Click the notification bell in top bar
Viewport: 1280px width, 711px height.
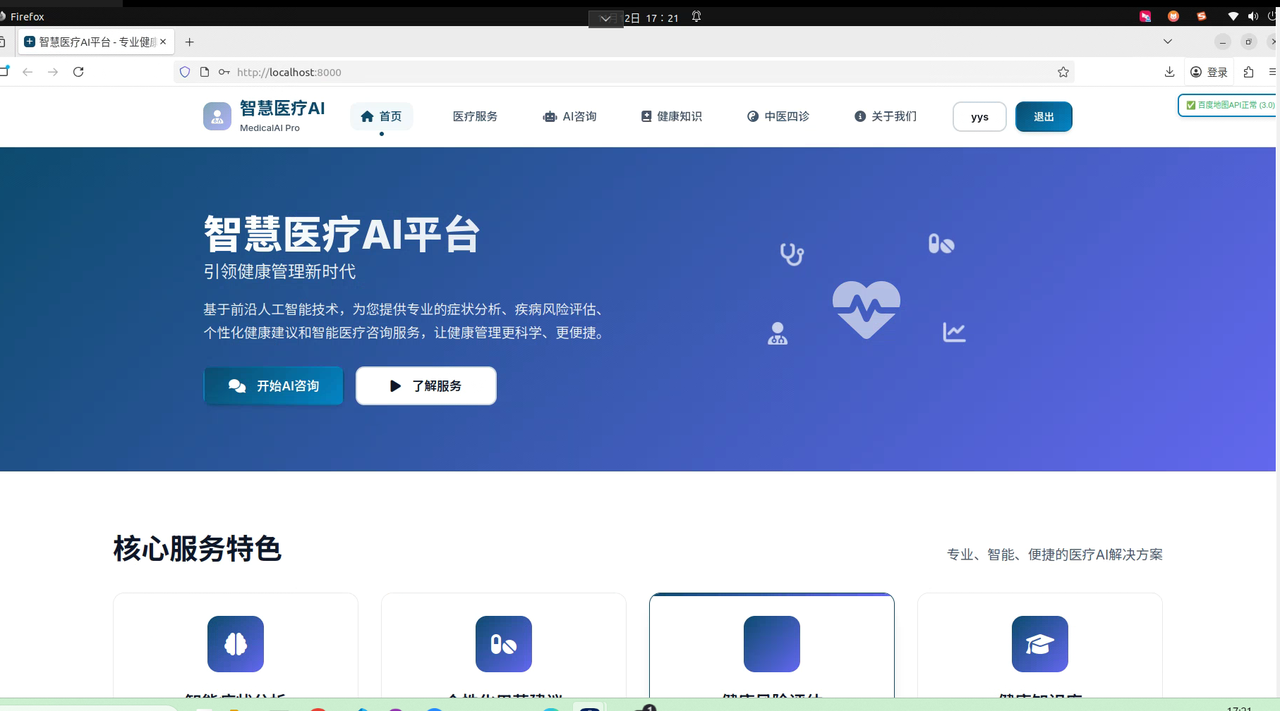[696, 17]
